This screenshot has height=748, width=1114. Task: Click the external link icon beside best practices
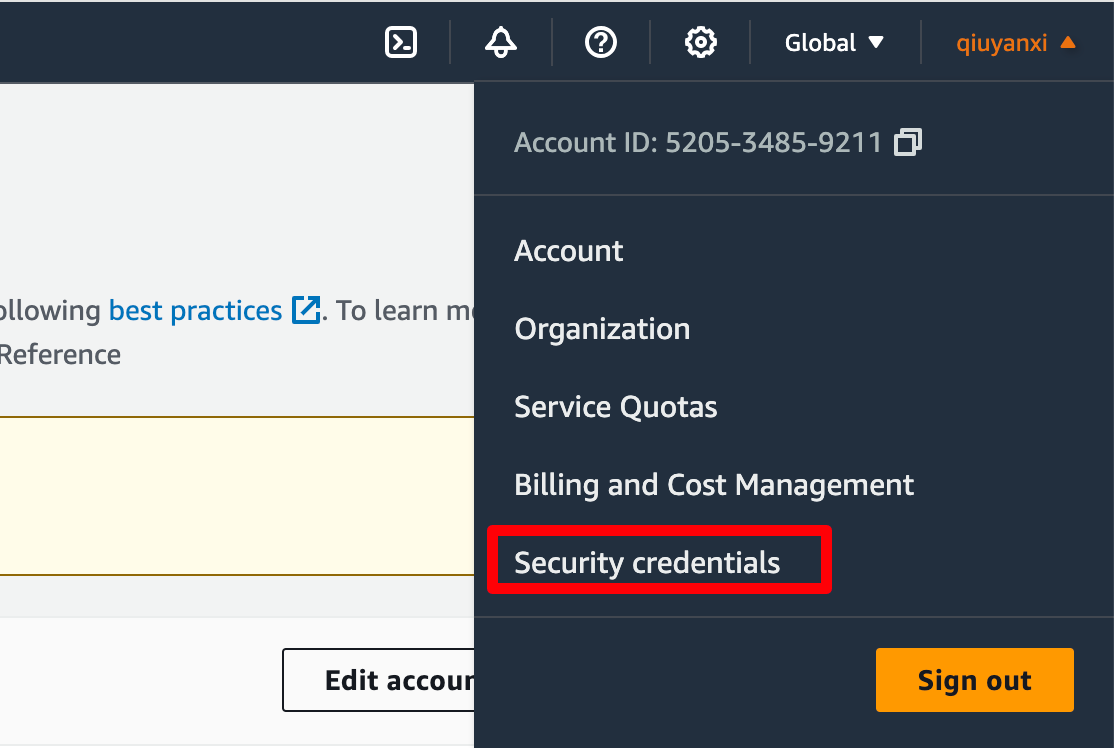306,310
